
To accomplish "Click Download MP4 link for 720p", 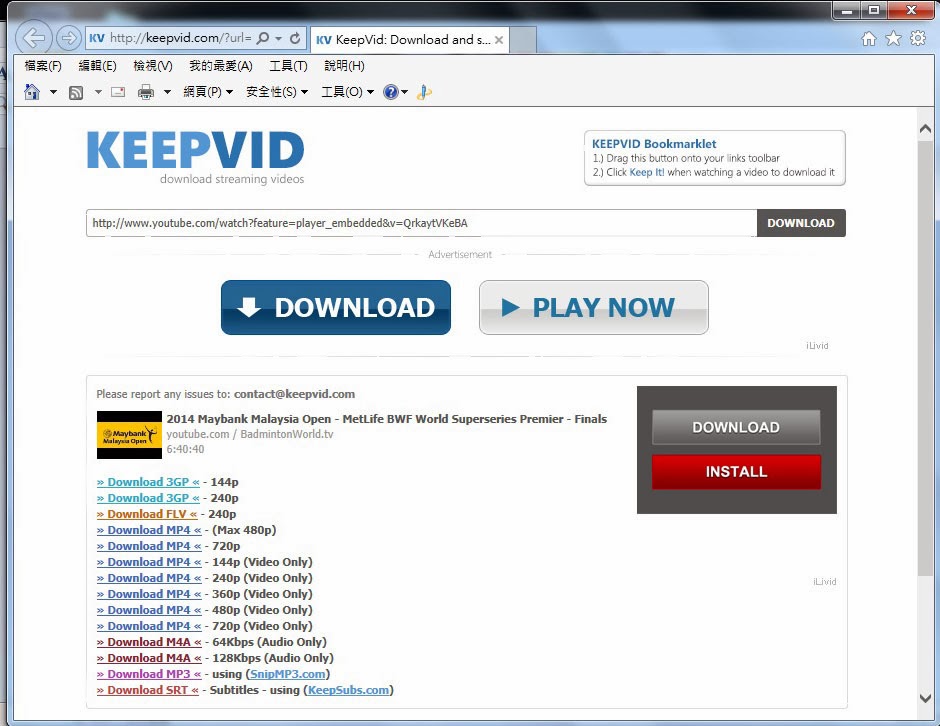I will [149, 546].
